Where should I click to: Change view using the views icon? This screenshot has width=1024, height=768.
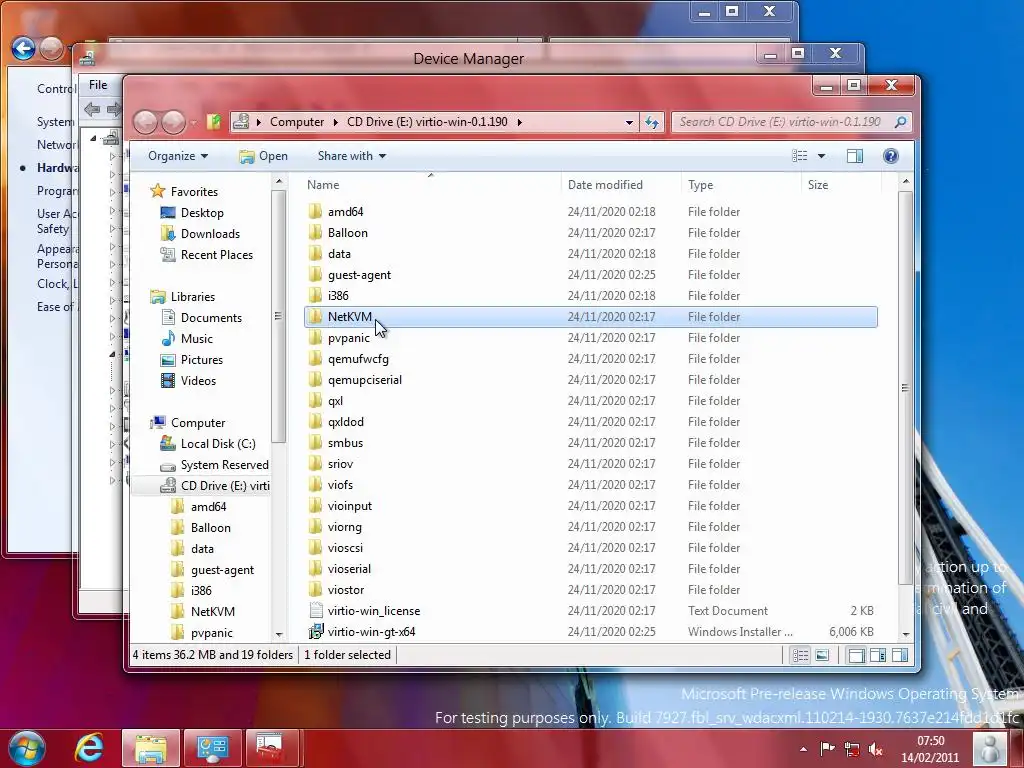click(x=799, y=155)
